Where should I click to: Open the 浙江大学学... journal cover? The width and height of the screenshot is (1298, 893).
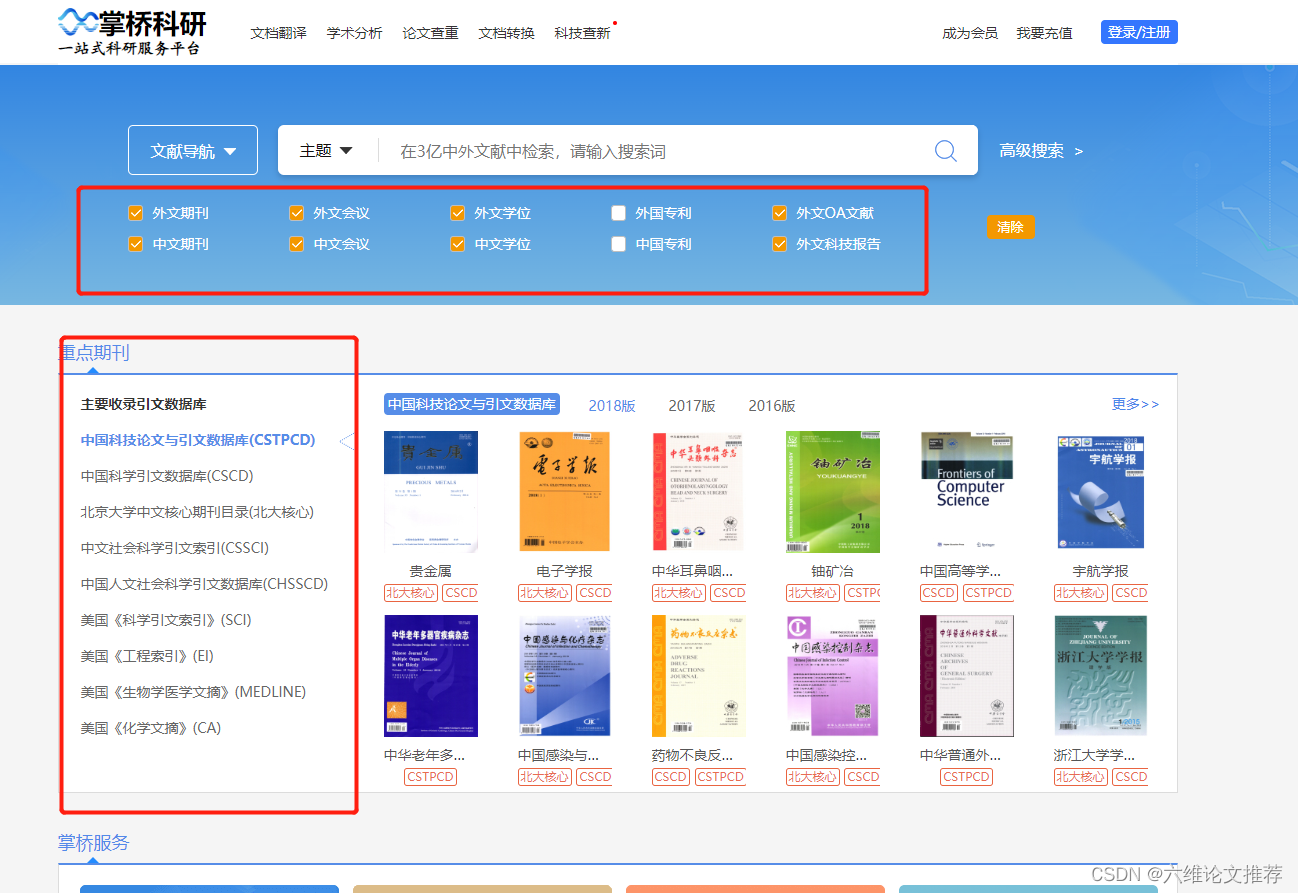pyautogui.click(x=1101, y=676)
